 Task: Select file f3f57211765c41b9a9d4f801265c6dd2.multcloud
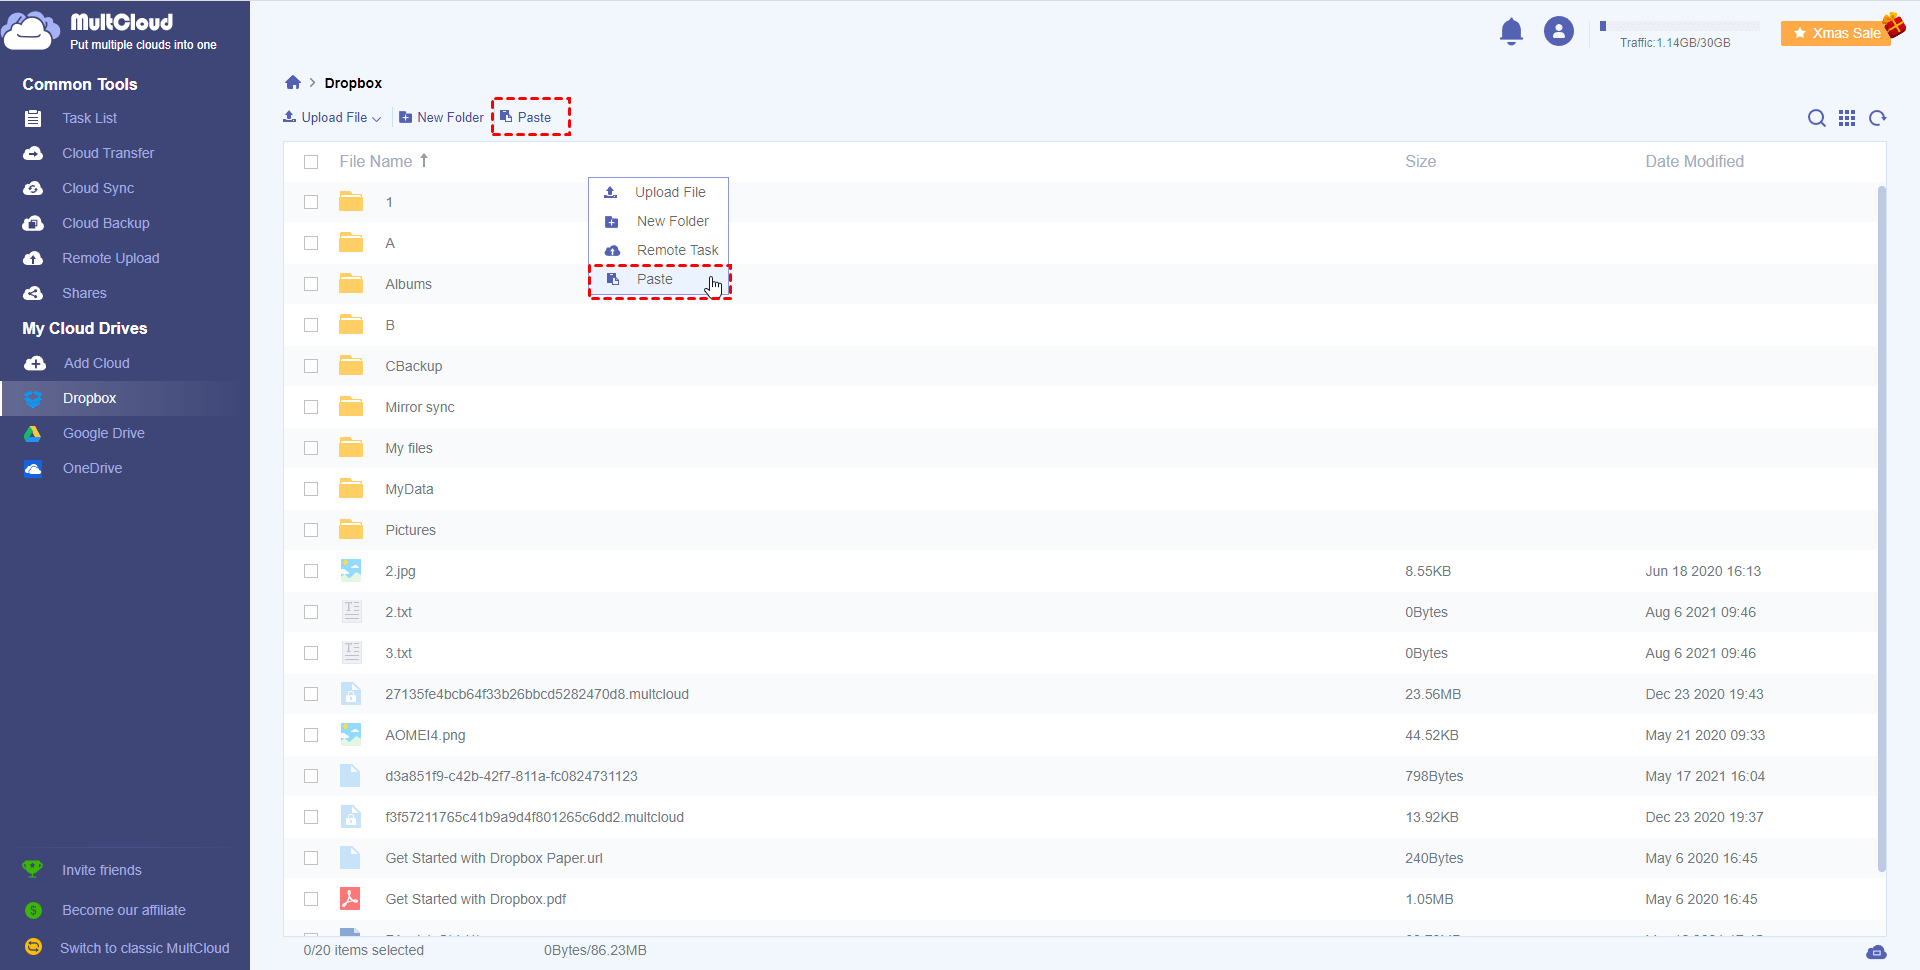(x=534, y=817)
